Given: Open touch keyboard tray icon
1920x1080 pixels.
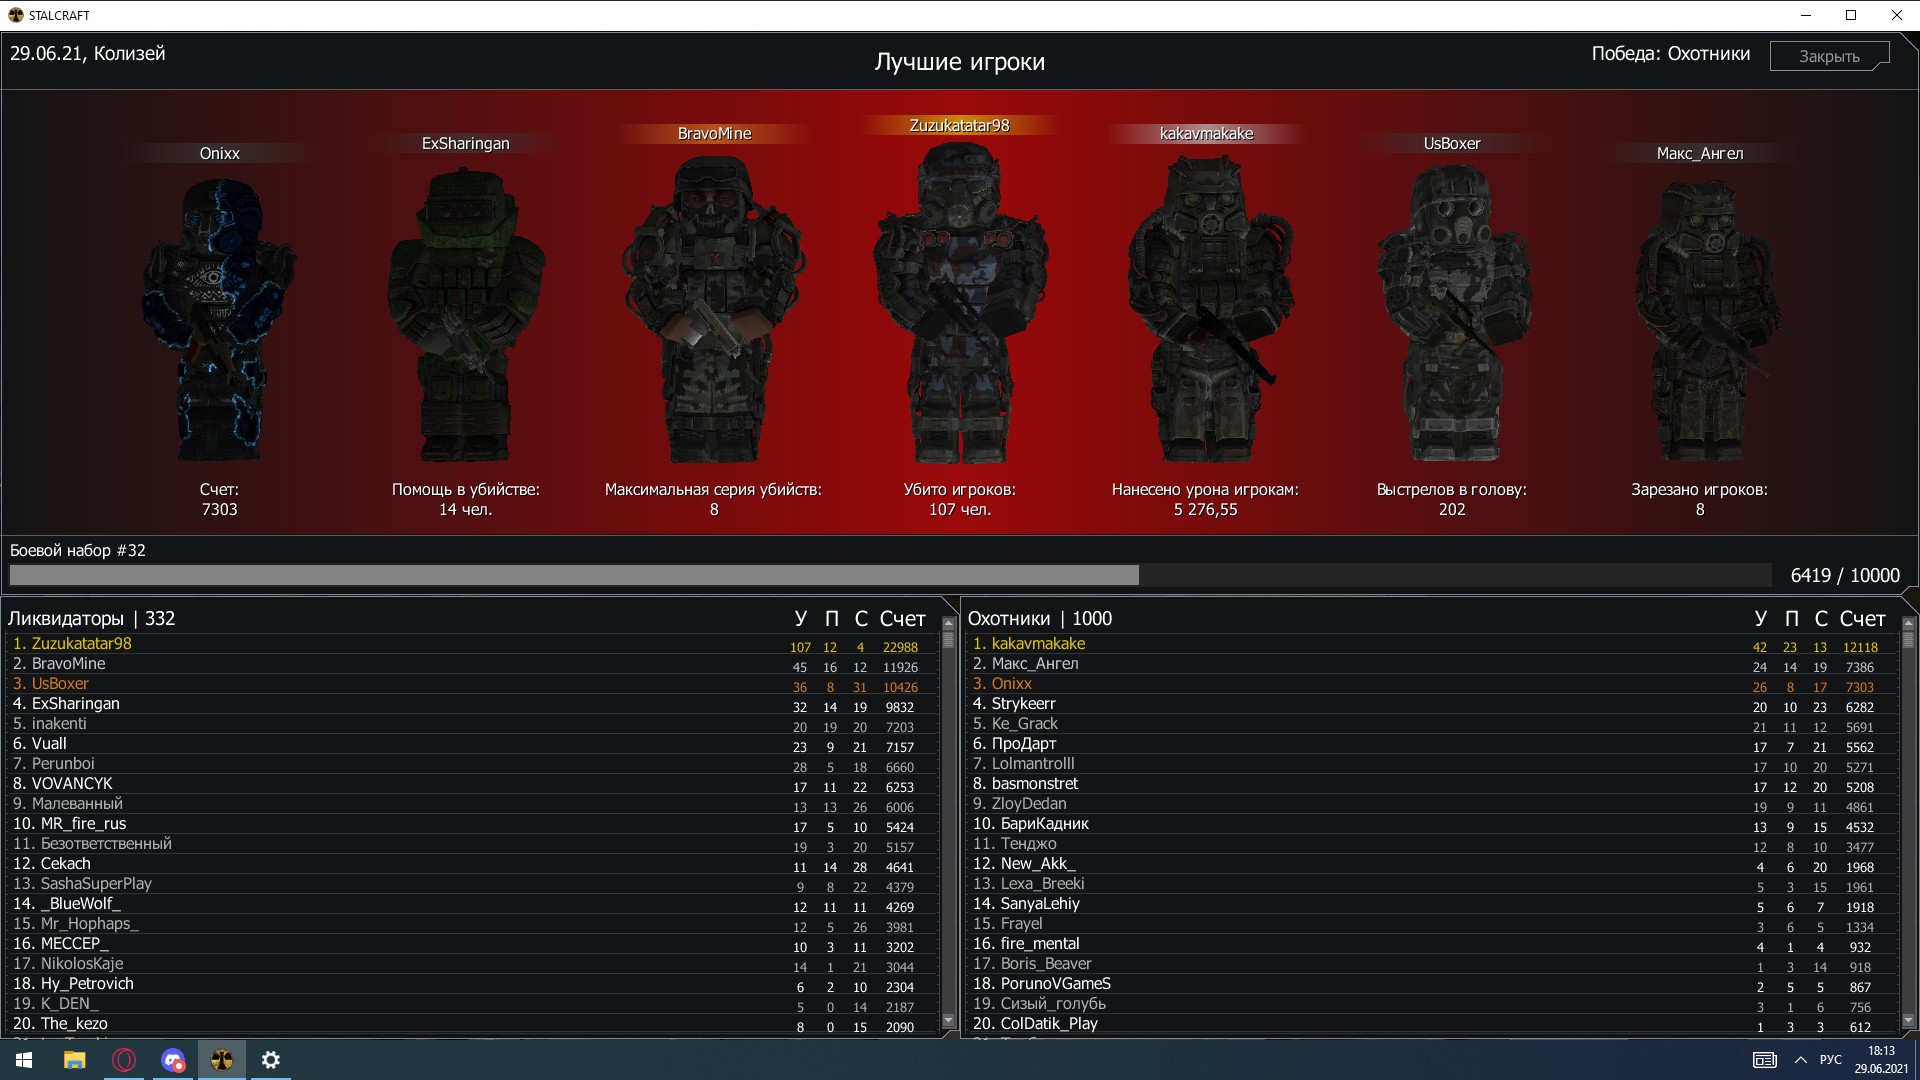Looking at the screenshot, I should 1765,1060.
